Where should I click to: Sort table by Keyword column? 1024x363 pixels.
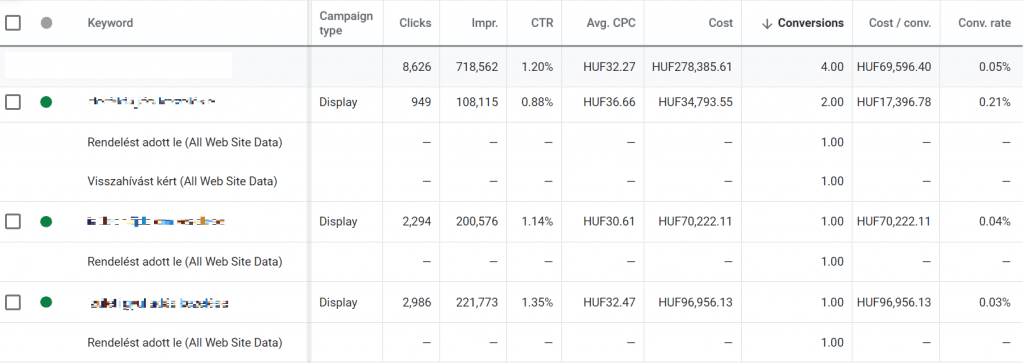[110, 23]
